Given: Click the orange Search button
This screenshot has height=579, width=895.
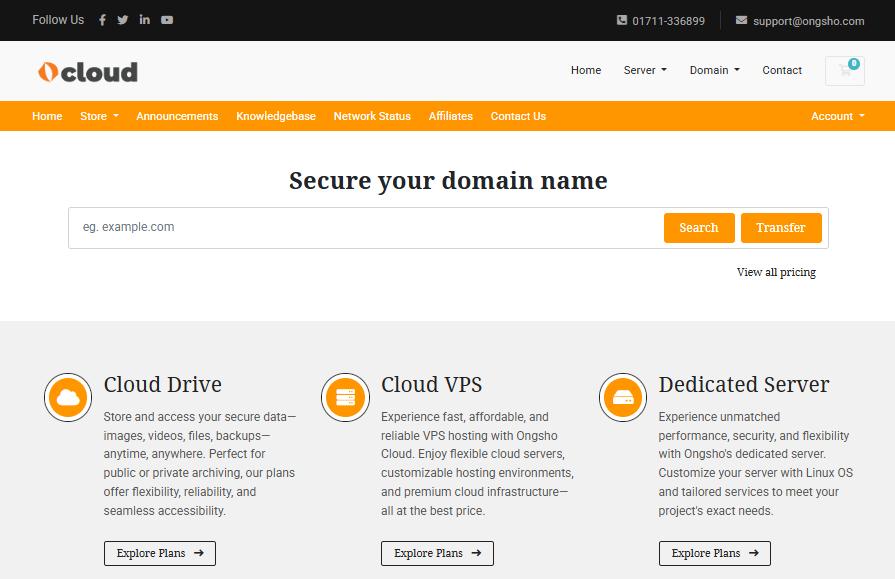Looking at the screenshot, I should coord(699,228).
